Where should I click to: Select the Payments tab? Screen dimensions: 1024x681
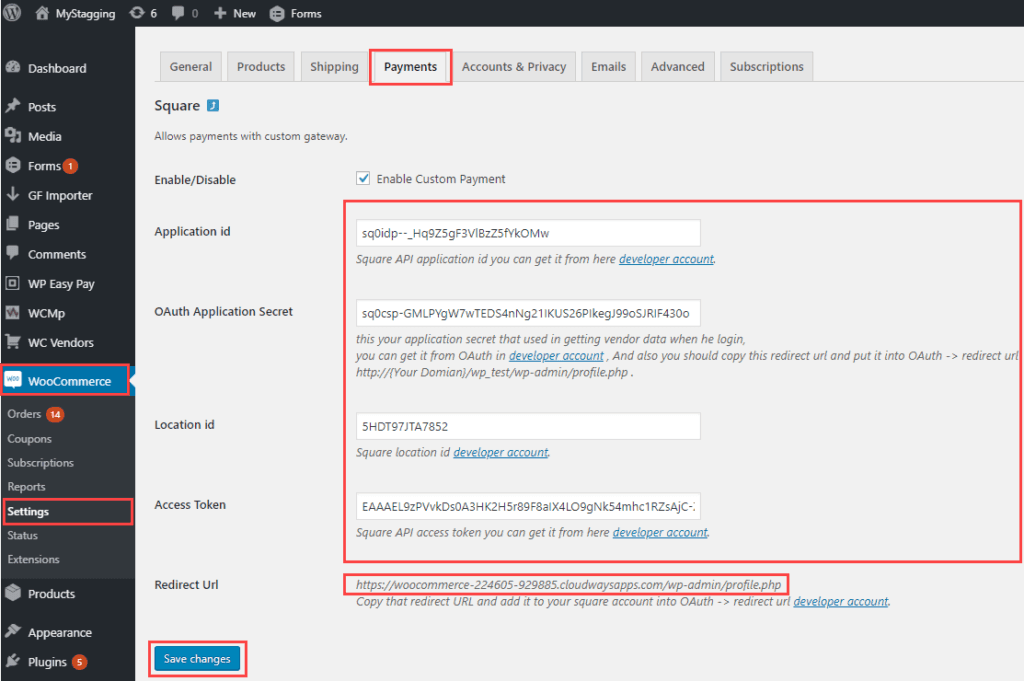(410, 67)
